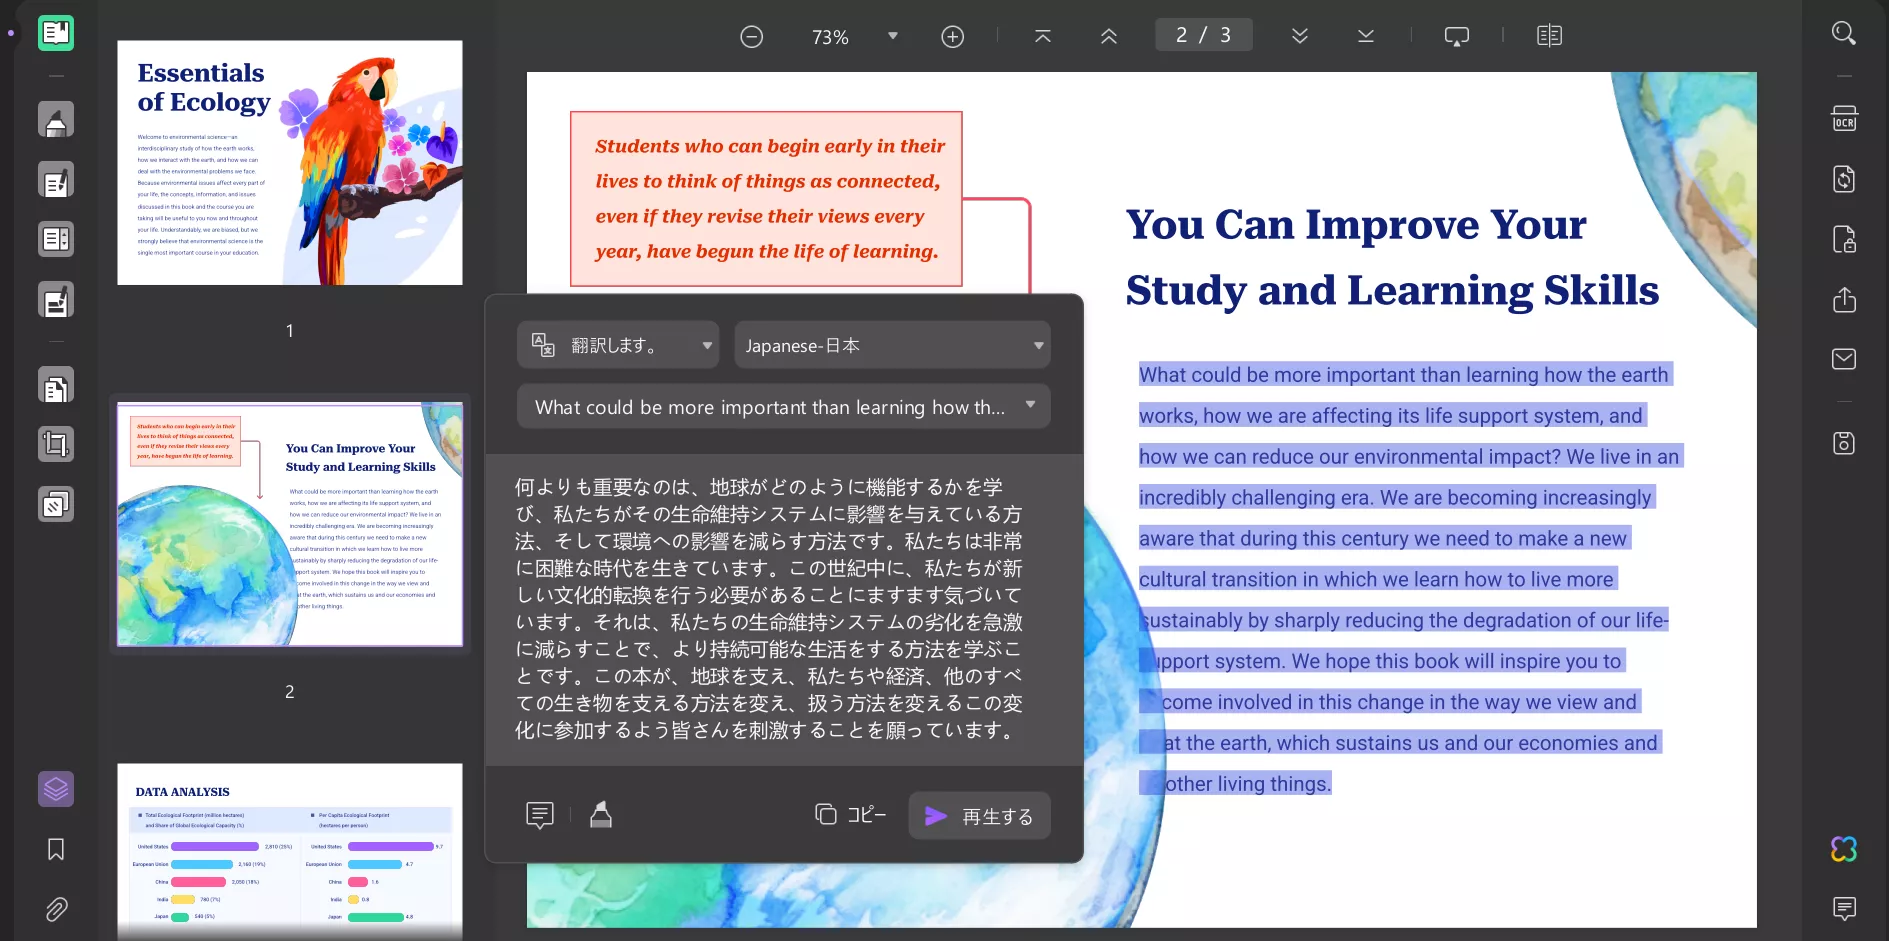Click the red quote box 'Students who can begin early'

[x=766, y=199]
